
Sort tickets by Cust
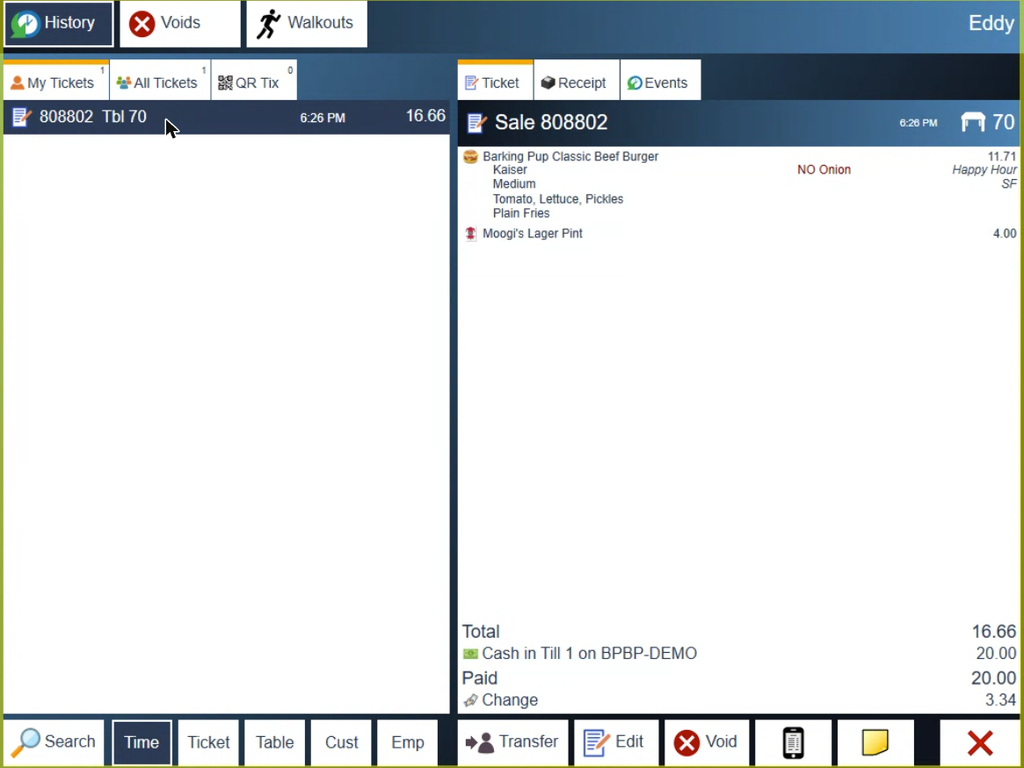342,742
